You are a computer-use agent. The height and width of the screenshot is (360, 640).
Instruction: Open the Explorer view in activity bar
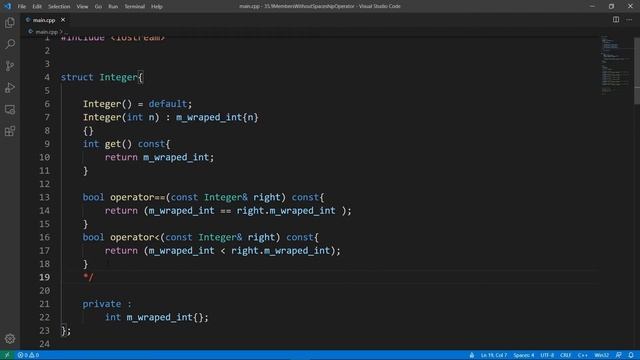[x=10, y=22]
